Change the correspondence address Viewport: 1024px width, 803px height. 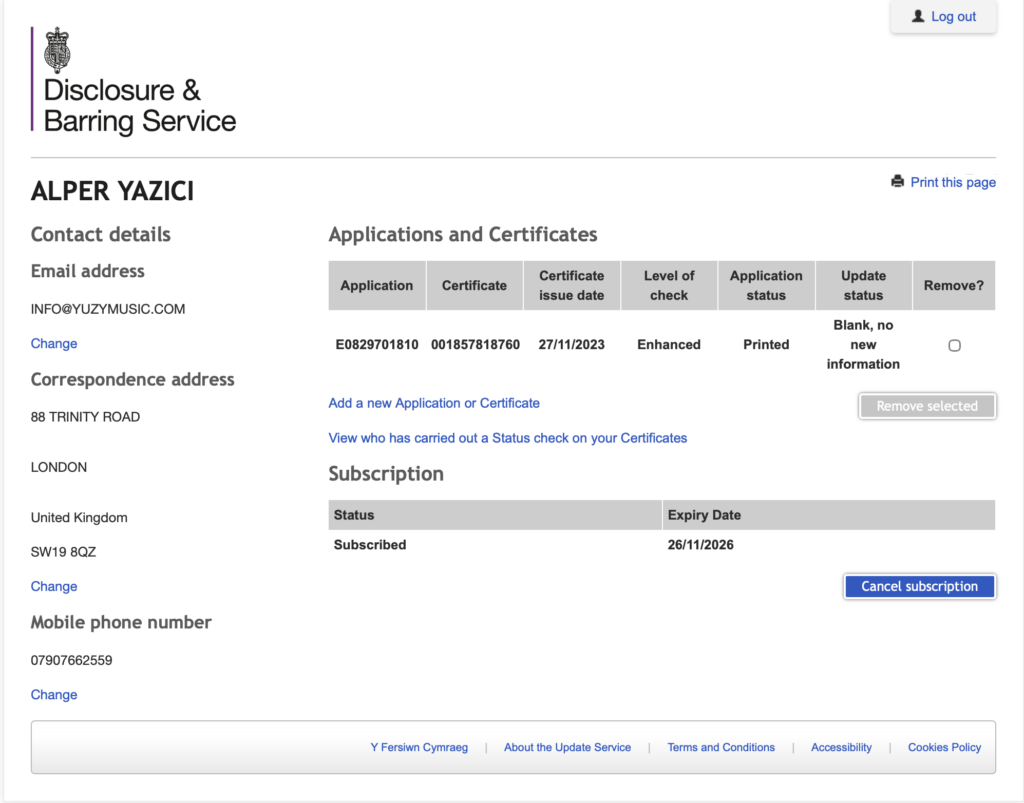(54, 586)
